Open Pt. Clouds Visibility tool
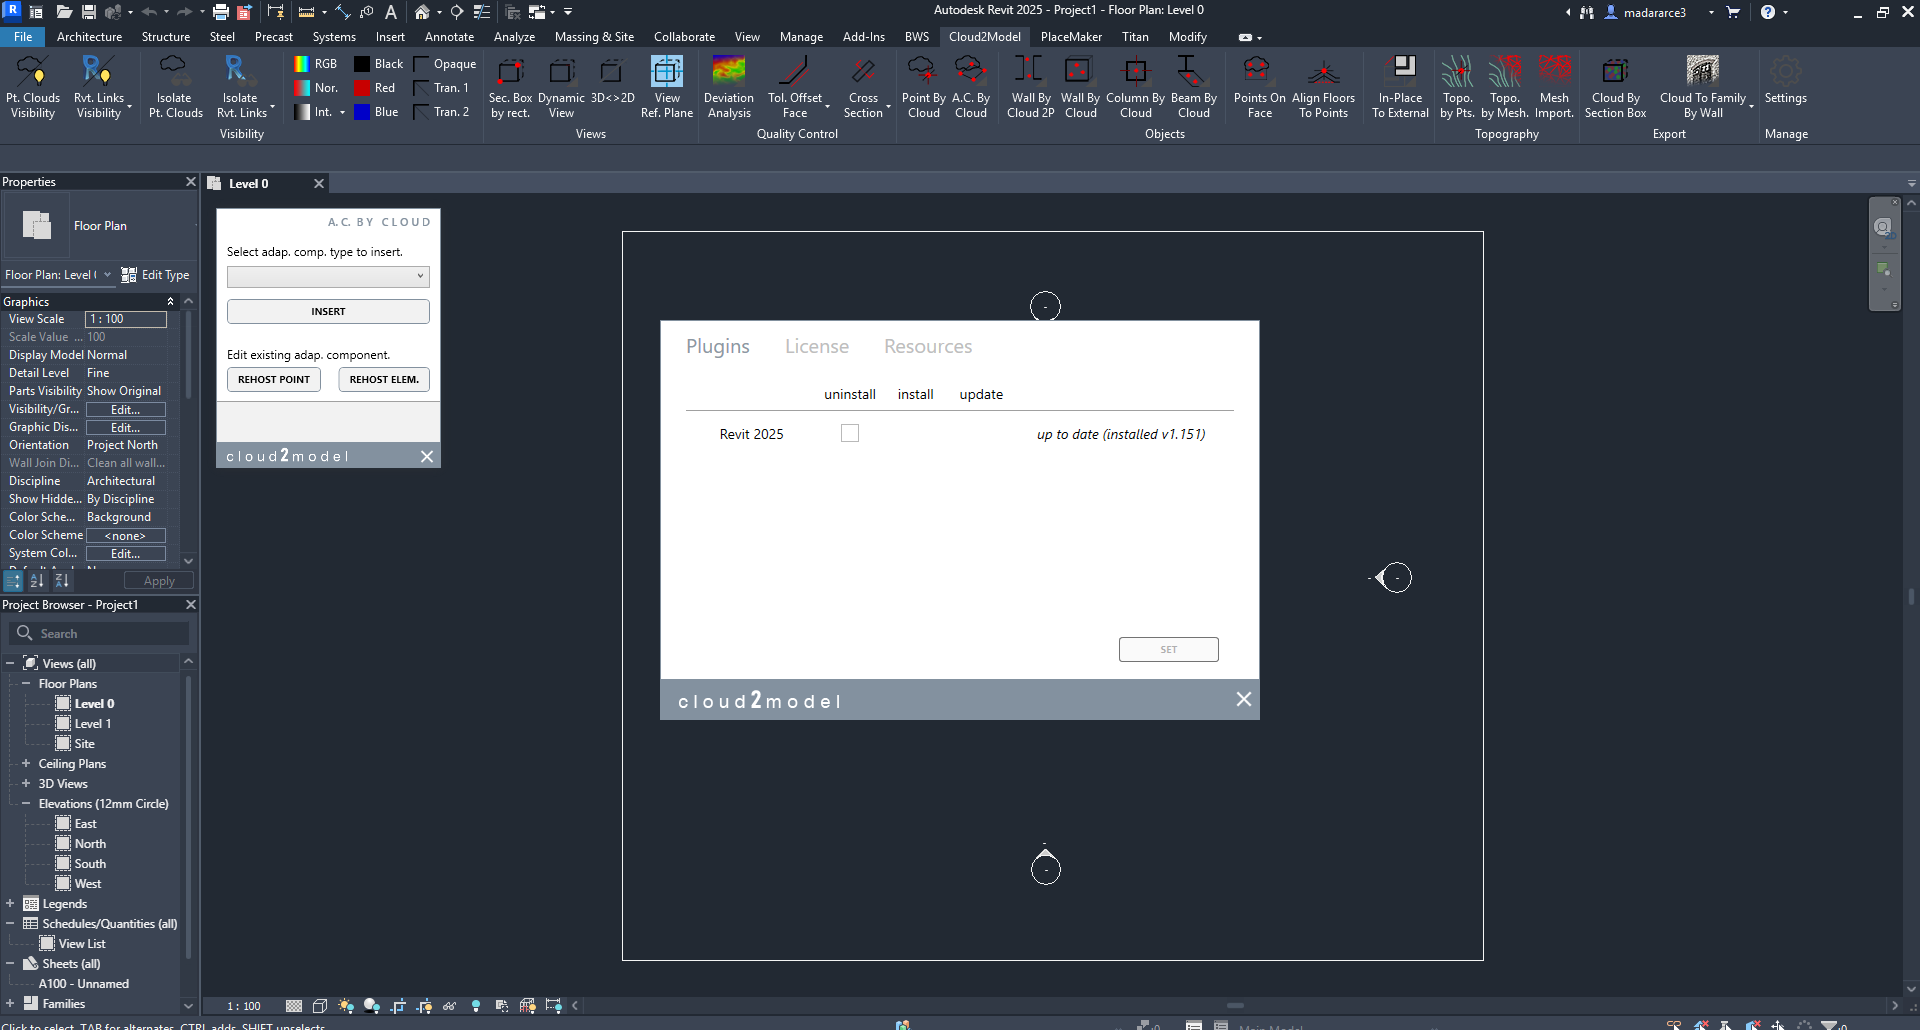Viewport: 1920px width, 1030px height. pyautogui.click(x=33, y=88)
